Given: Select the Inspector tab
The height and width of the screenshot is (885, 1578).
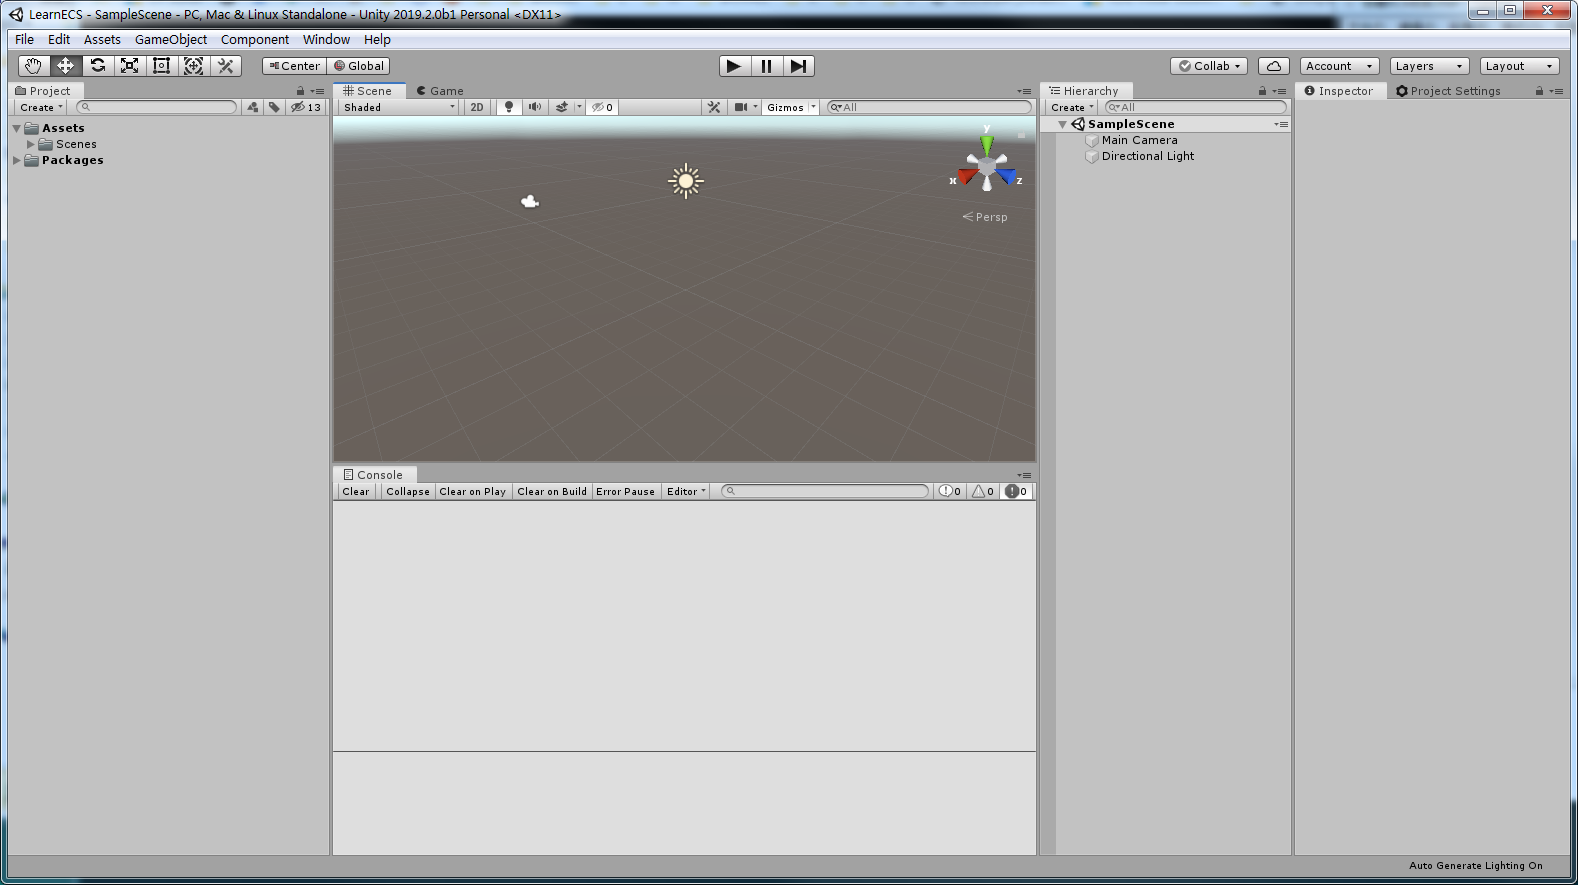Looking at the screenshot, I should point(1340,91).
